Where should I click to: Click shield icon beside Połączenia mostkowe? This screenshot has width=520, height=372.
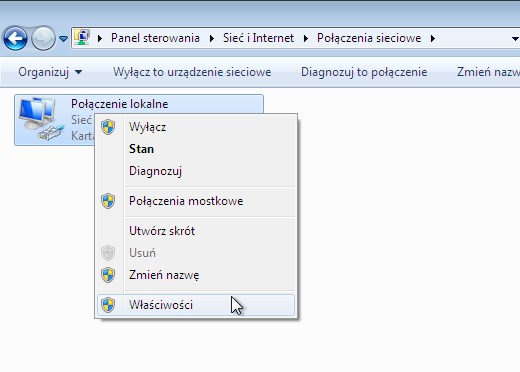[108, 201]
